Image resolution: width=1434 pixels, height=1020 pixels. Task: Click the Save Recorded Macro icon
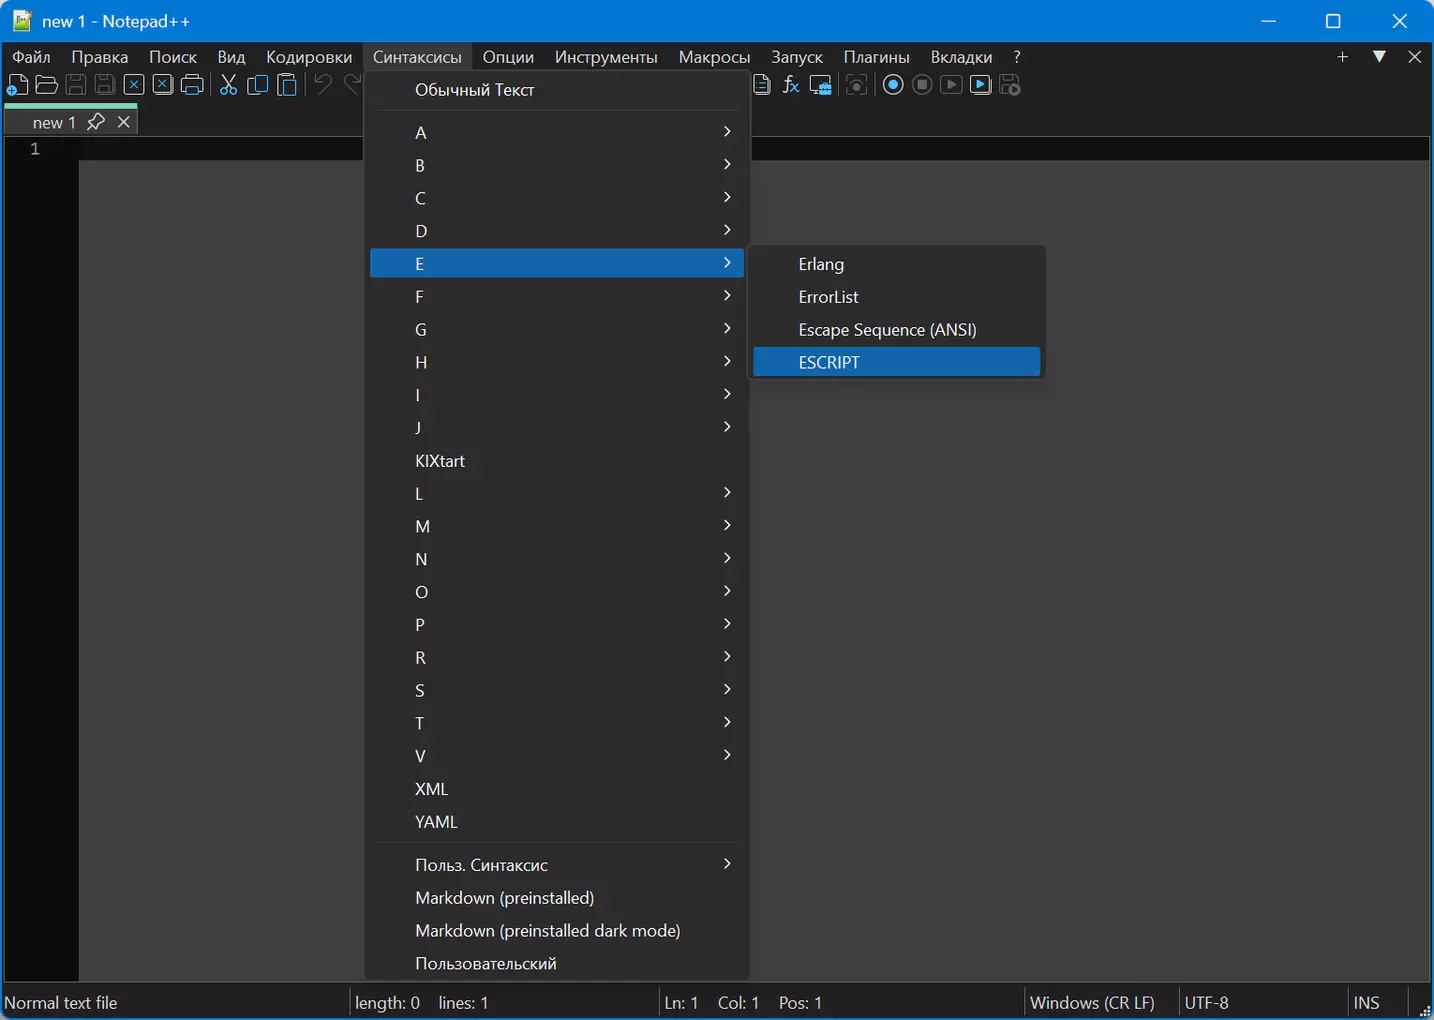pos(1010,85)
